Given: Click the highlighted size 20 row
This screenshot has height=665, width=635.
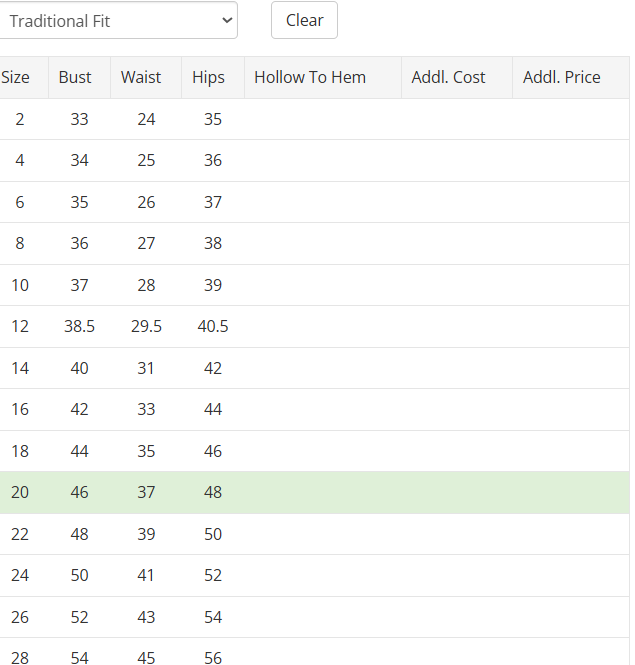Looking at the screenshot, I should [20, 492].
